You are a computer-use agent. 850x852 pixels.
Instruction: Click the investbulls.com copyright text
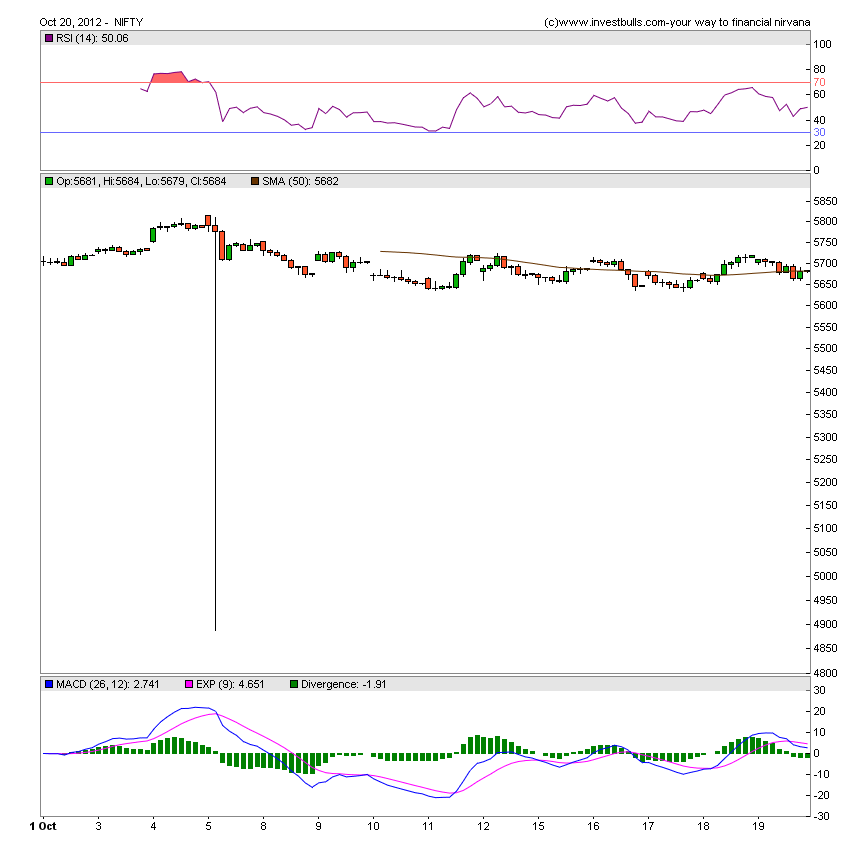coord(677,22)
